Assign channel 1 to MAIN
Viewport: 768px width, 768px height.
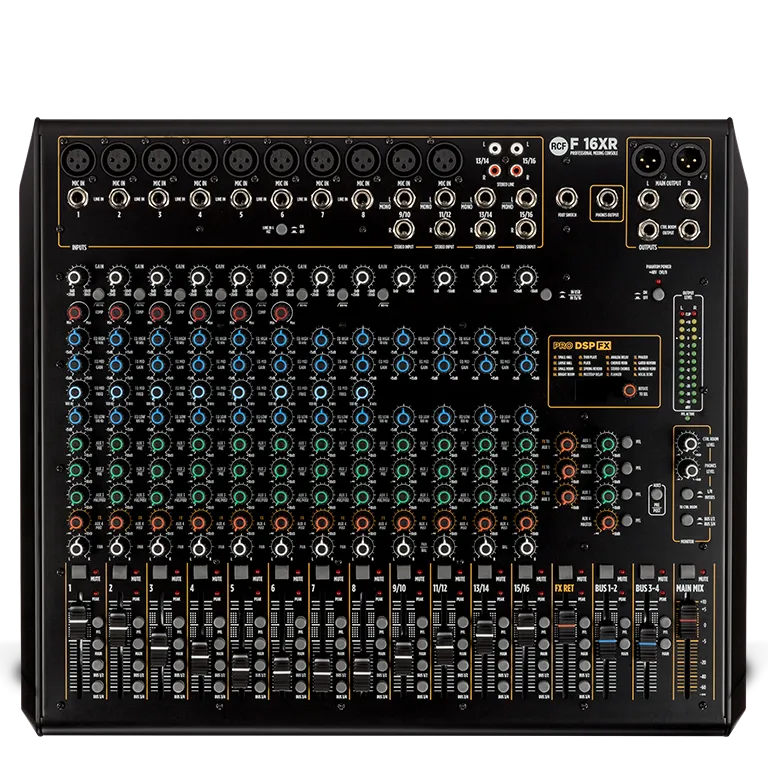(98, 644)
